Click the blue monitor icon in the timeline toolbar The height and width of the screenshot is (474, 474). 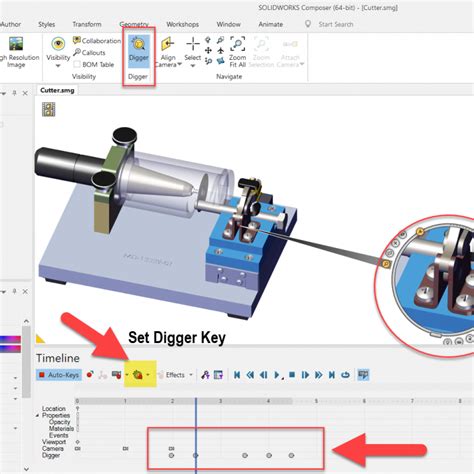[x=363, y=375]
